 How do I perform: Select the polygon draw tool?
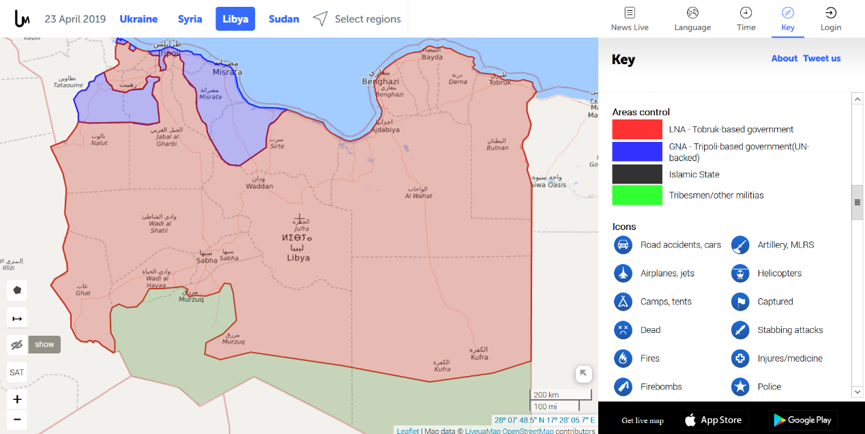tap(17, 291)
